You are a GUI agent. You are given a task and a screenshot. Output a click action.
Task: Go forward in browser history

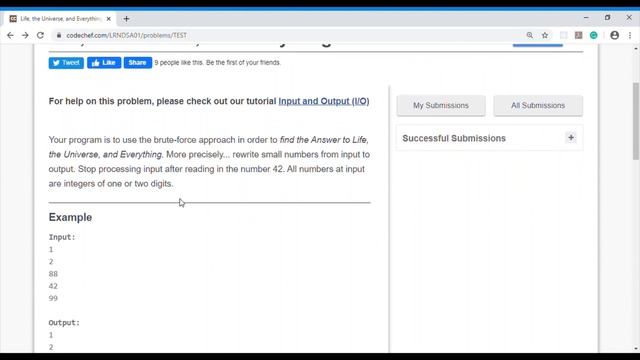[x=25, y=36]
